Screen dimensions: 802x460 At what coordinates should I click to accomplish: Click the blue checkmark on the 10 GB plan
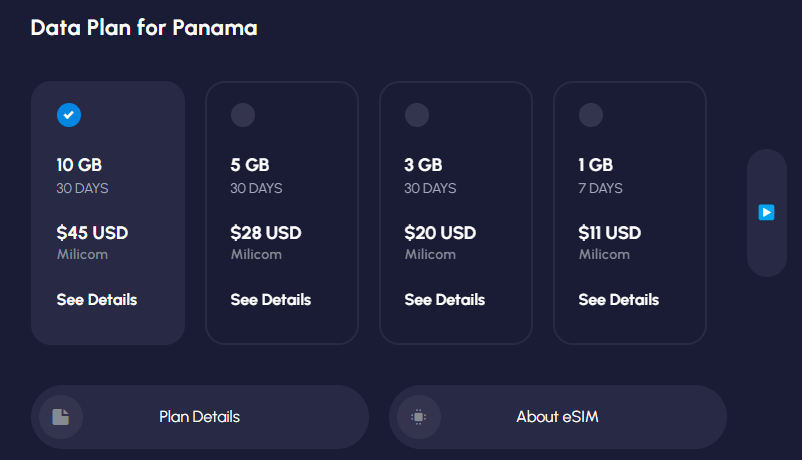coord(69,115)
